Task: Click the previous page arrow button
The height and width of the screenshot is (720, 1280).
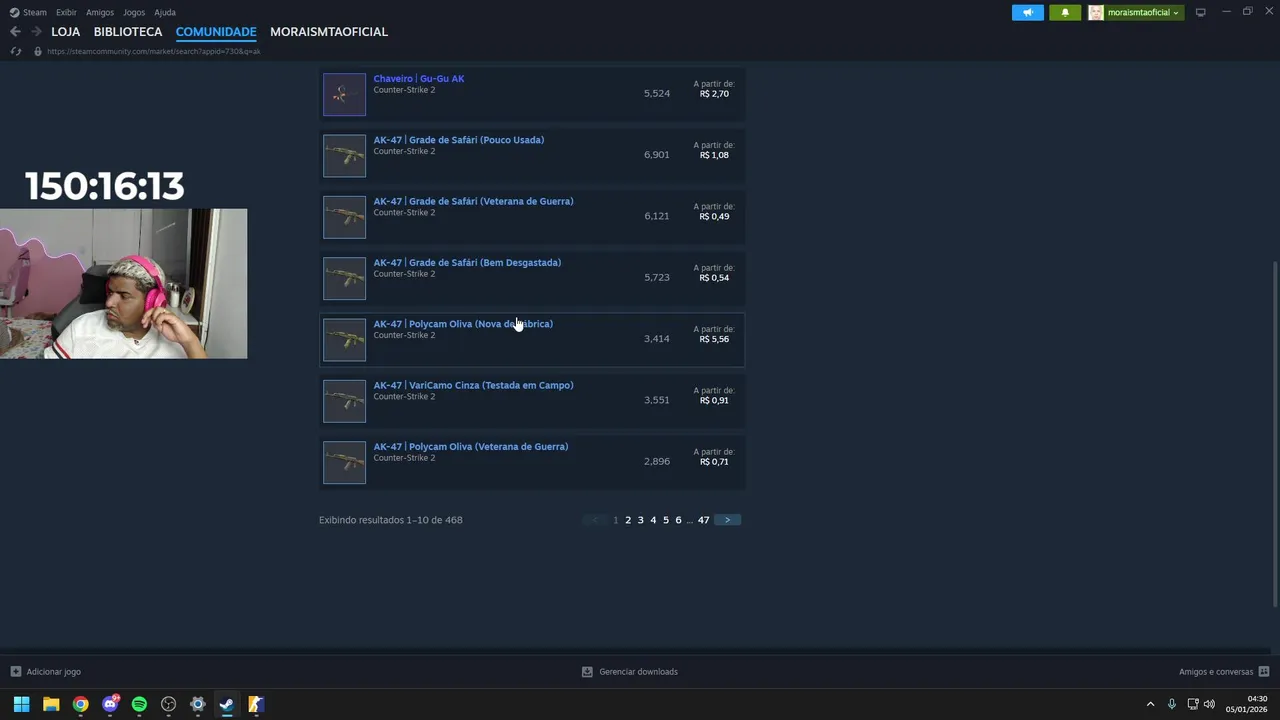Action: tap(595, 520)
